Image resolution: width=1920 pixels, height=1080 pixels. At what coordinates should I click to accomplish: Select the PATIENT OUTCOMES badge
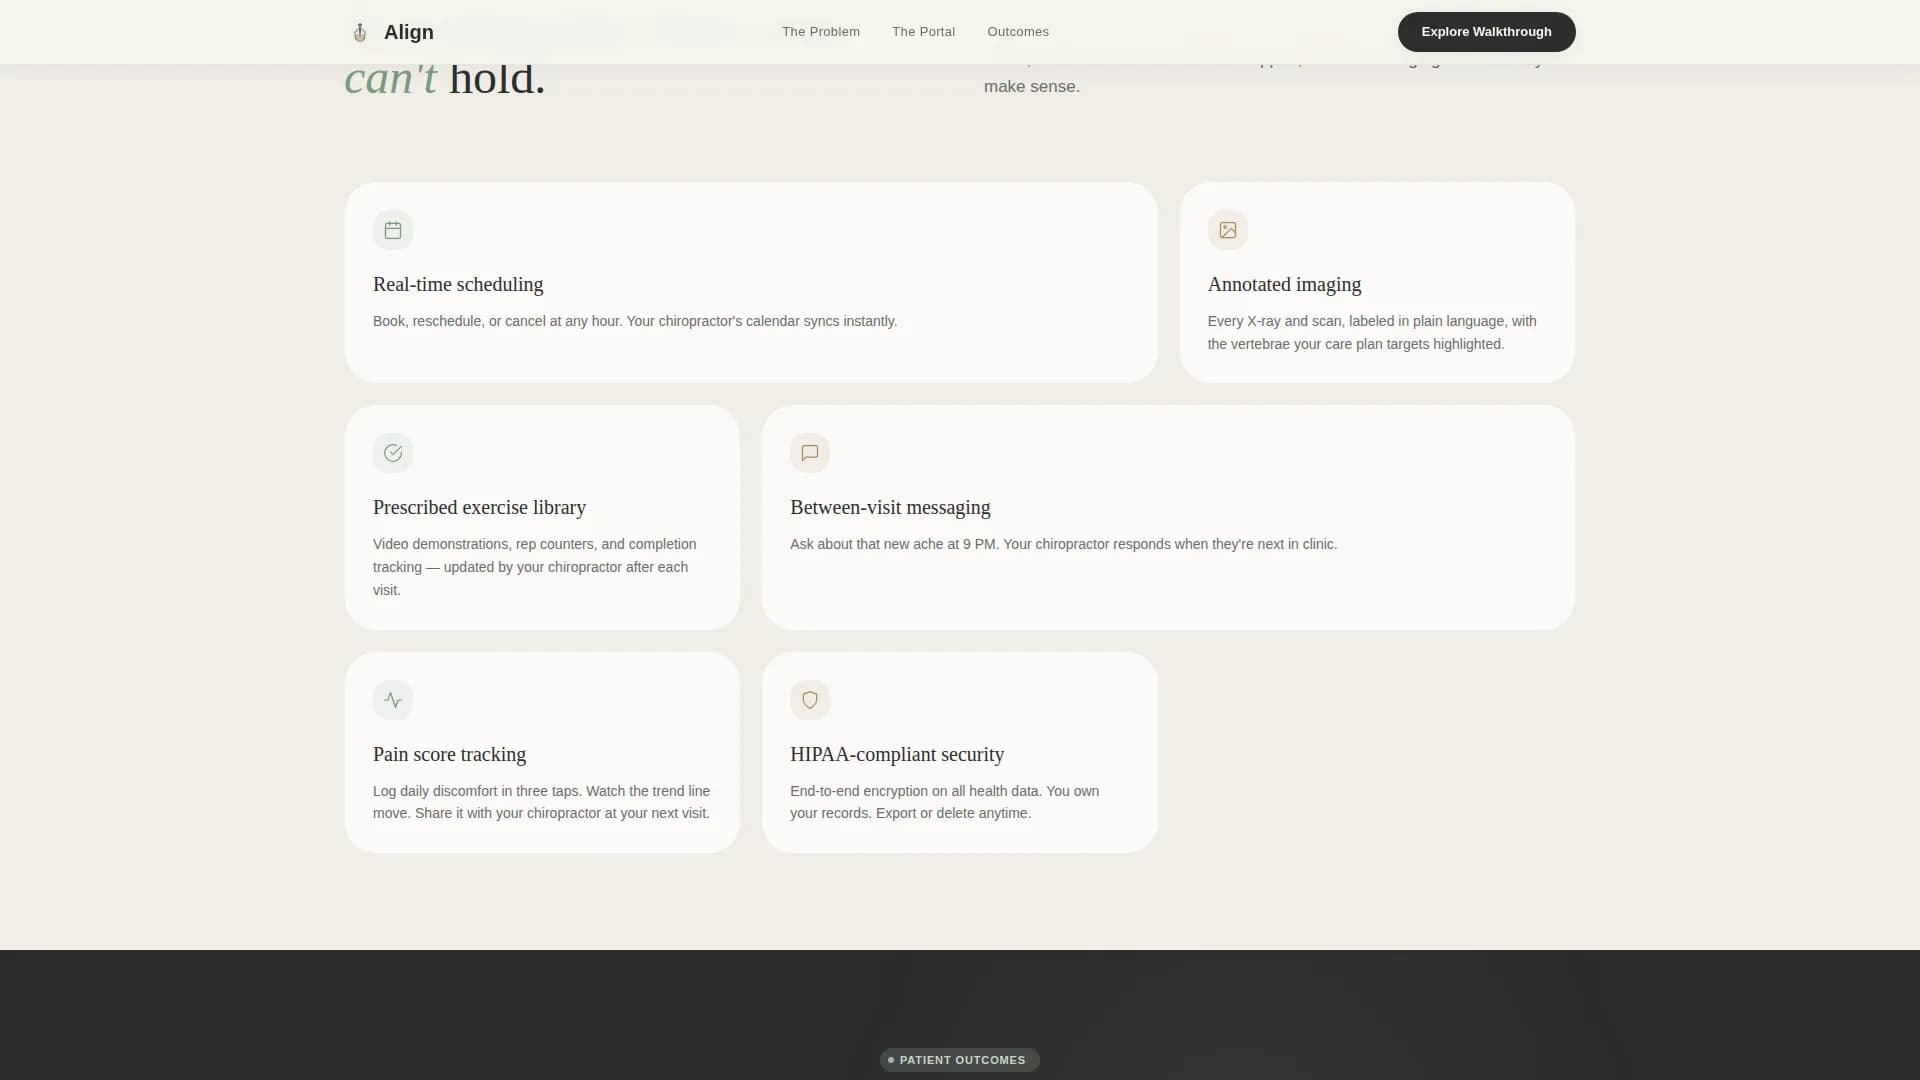click(x=959, y=1060)
